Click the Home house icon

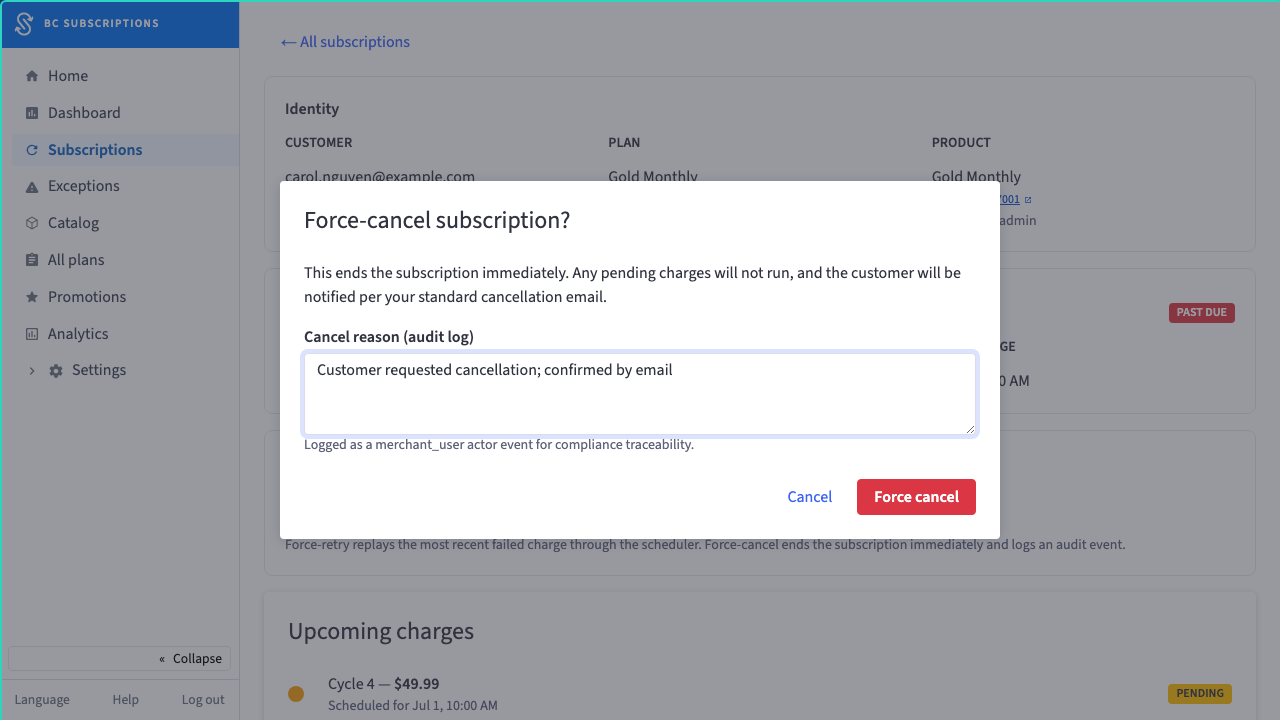32,76
